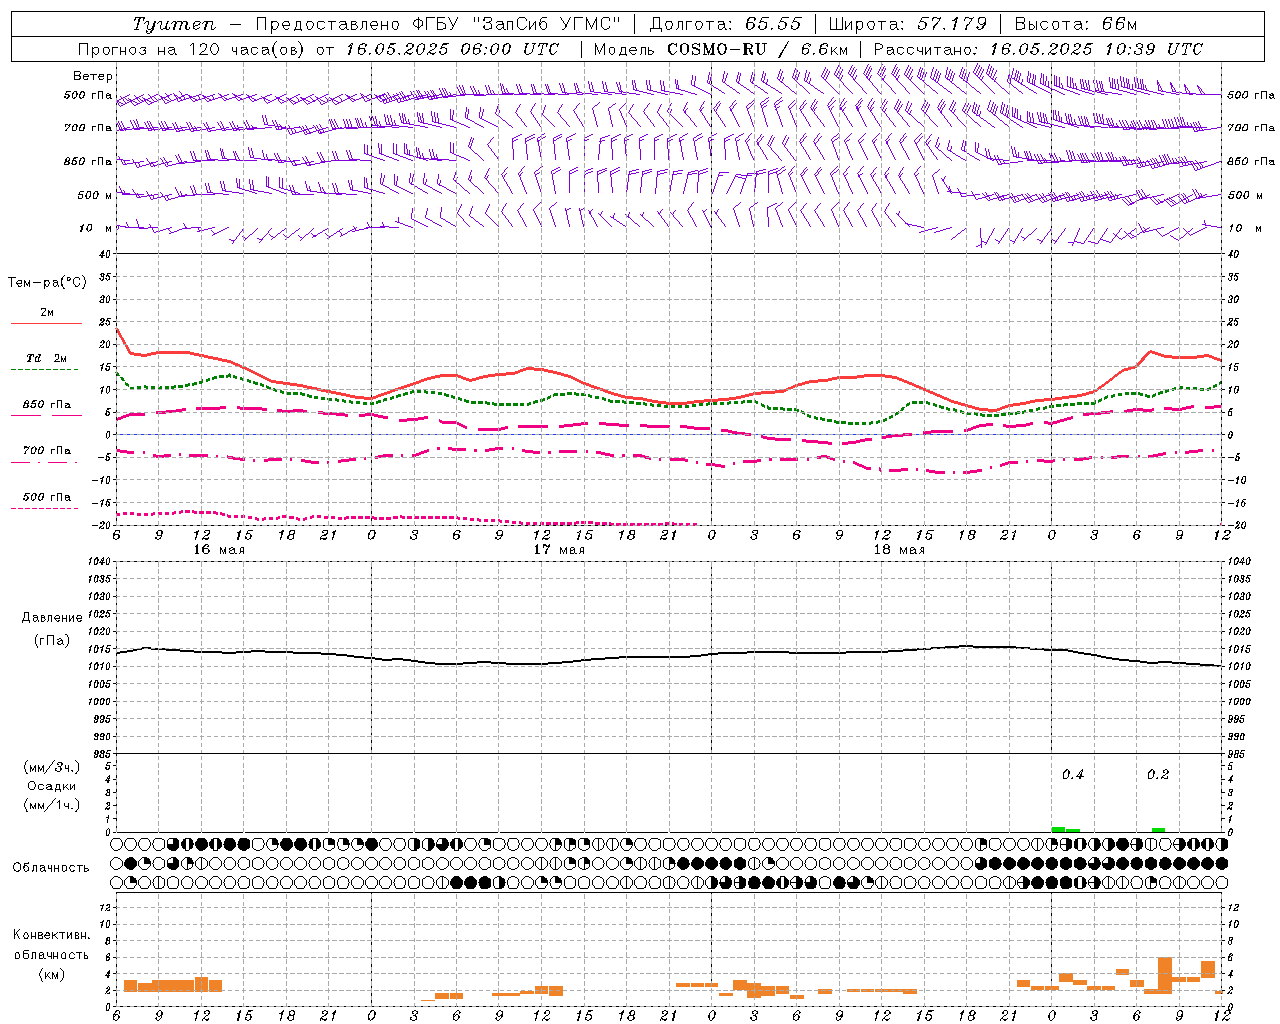Click the "(мм/1ч.)" precipitation unit label

(51, 805)
